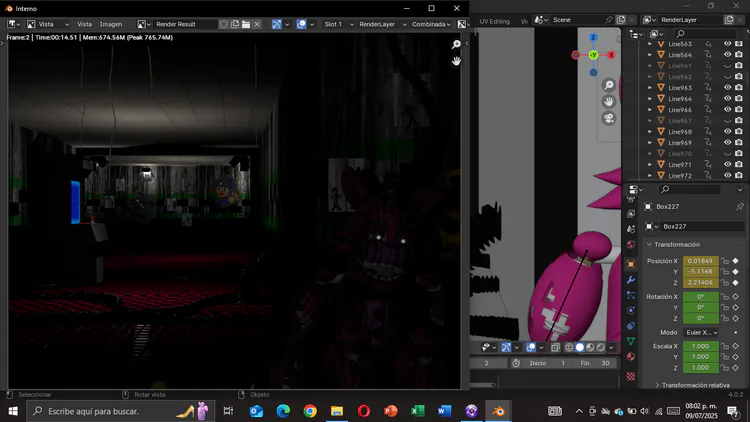Viewport: 750px width, 422px height.
Task: Click the Inicio start frame field
Action: (x=545, y=364)
